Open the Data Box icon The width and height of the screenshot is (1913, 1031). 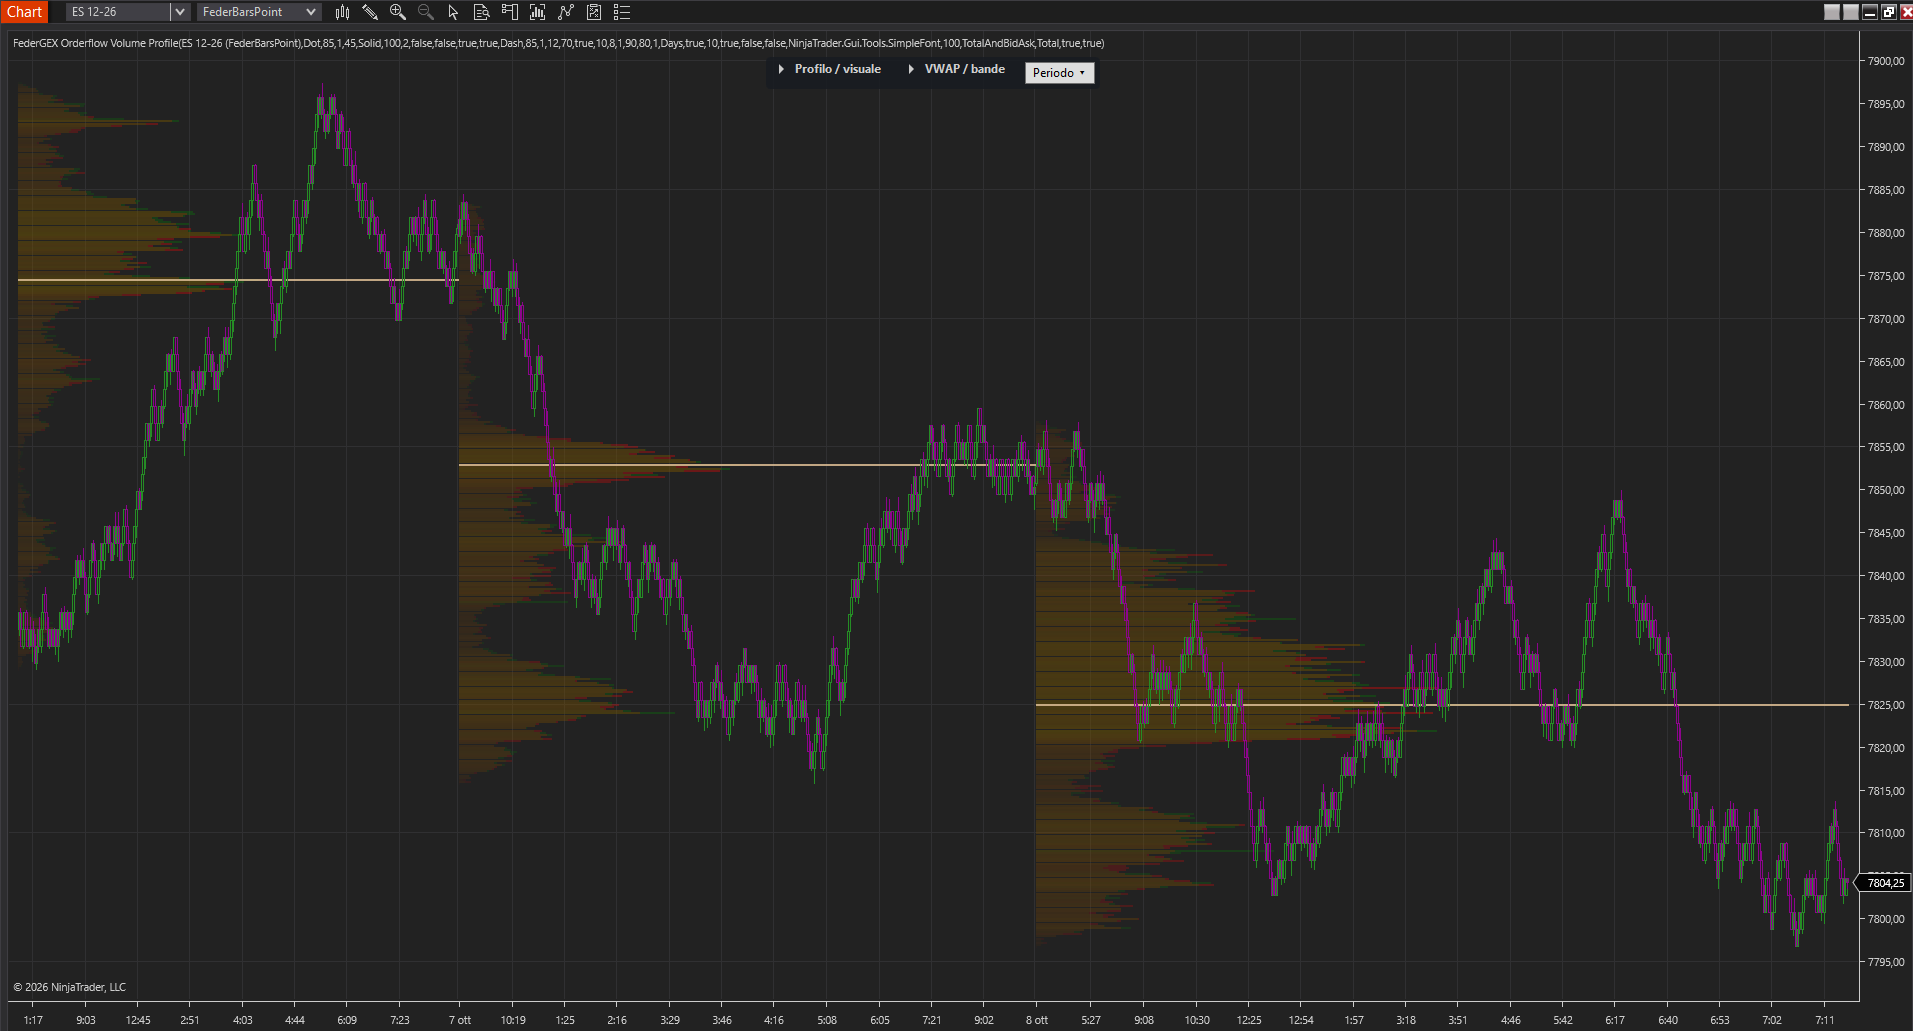pyautogui.click(x=481, y=12)
